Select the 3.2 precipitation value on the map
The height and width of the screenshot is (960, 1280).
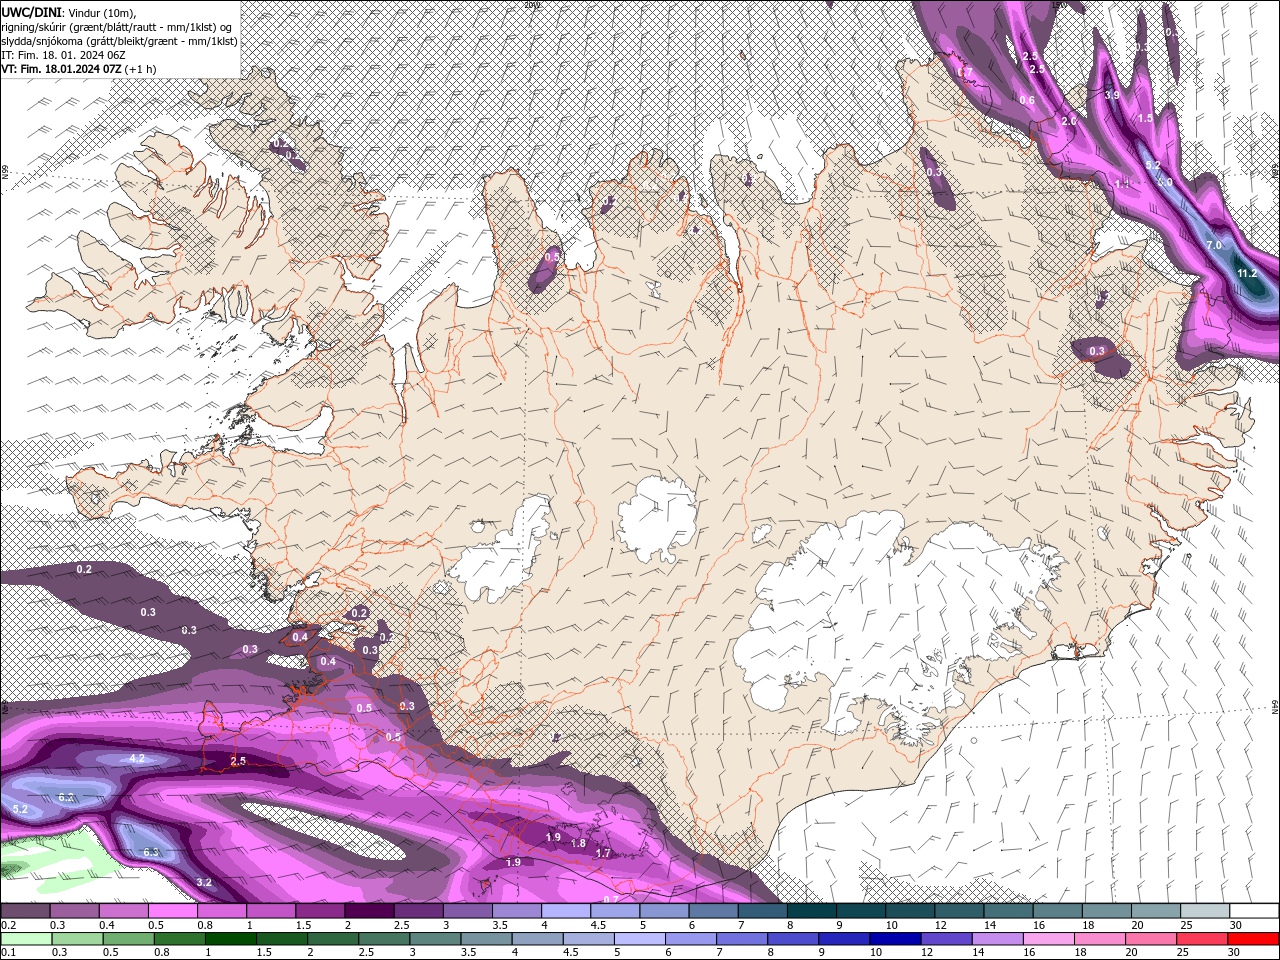(x=204, y=882)
